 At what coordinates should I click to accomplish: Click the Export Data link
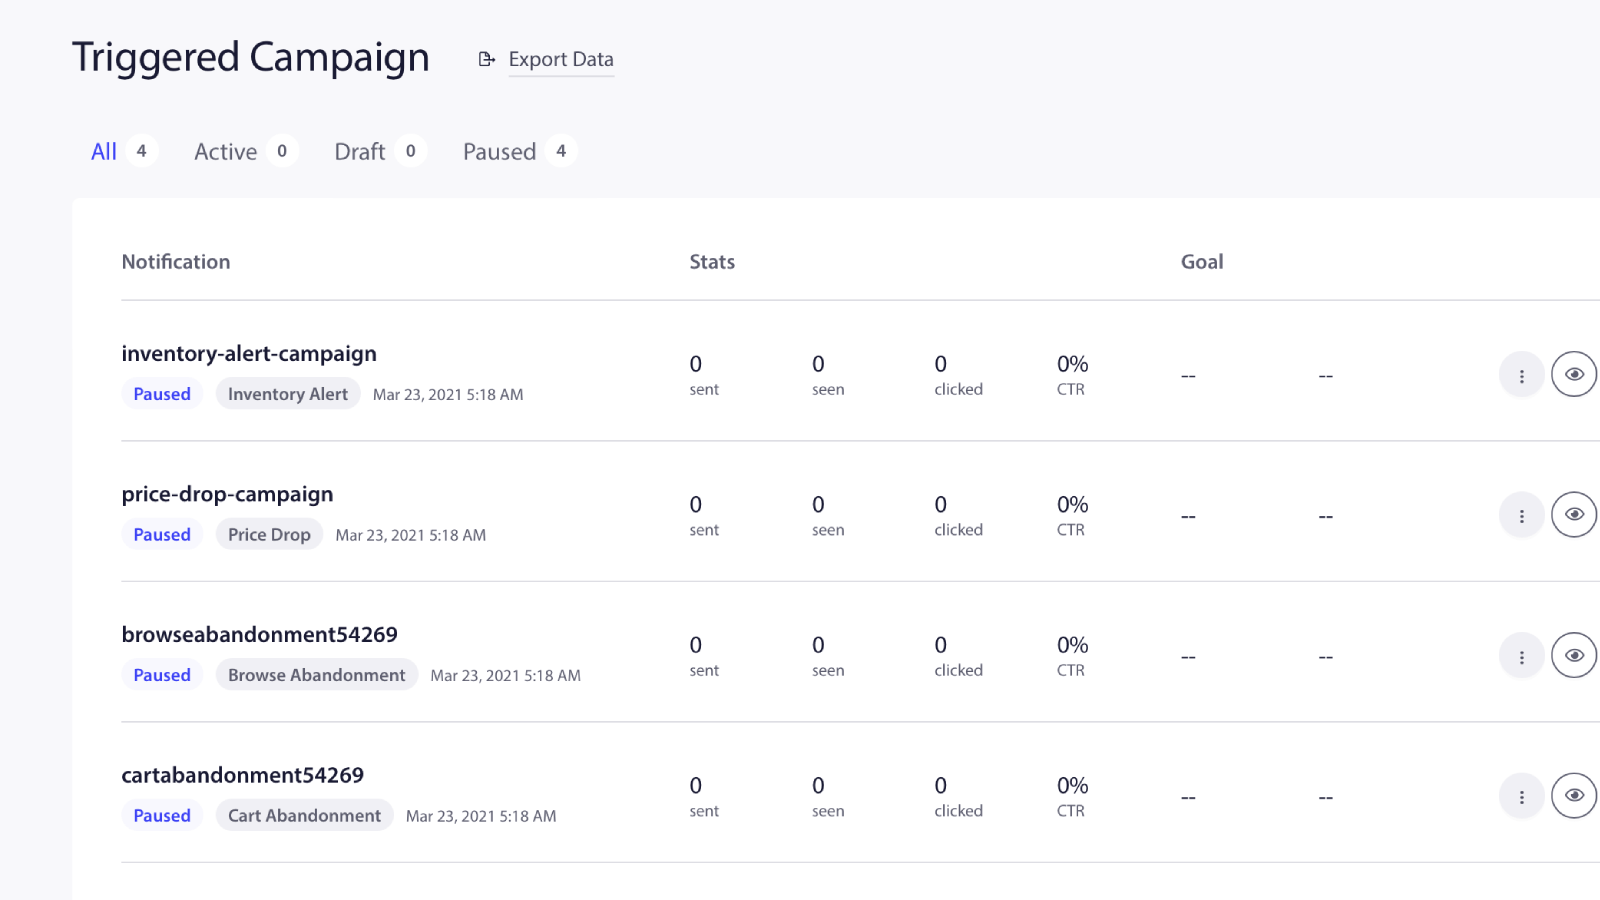click(561, 60)
